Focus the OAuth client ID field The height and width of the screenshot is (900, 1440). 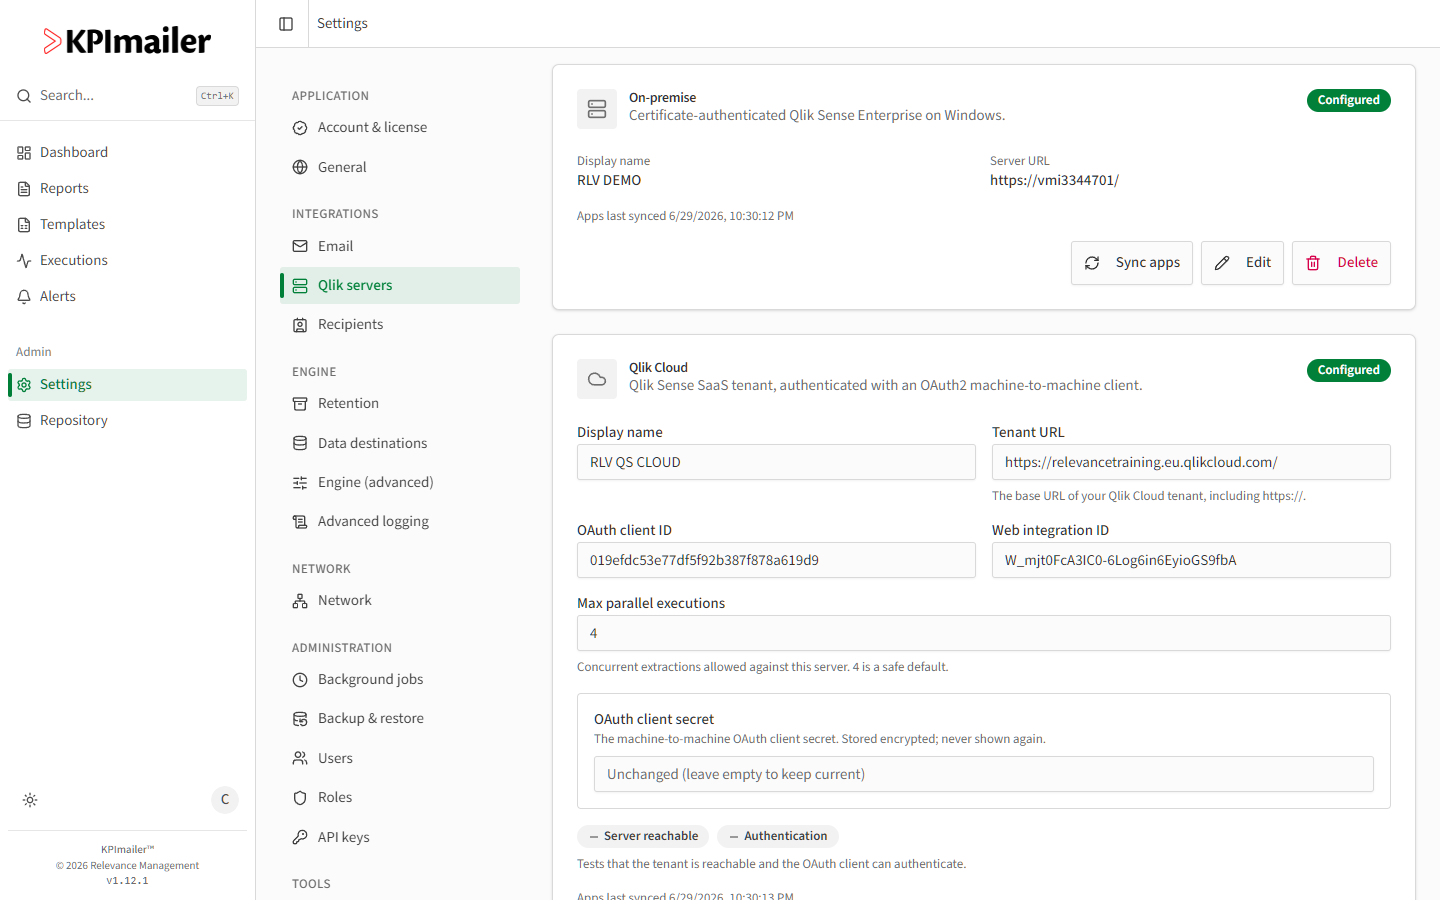[x=776, y=560]
